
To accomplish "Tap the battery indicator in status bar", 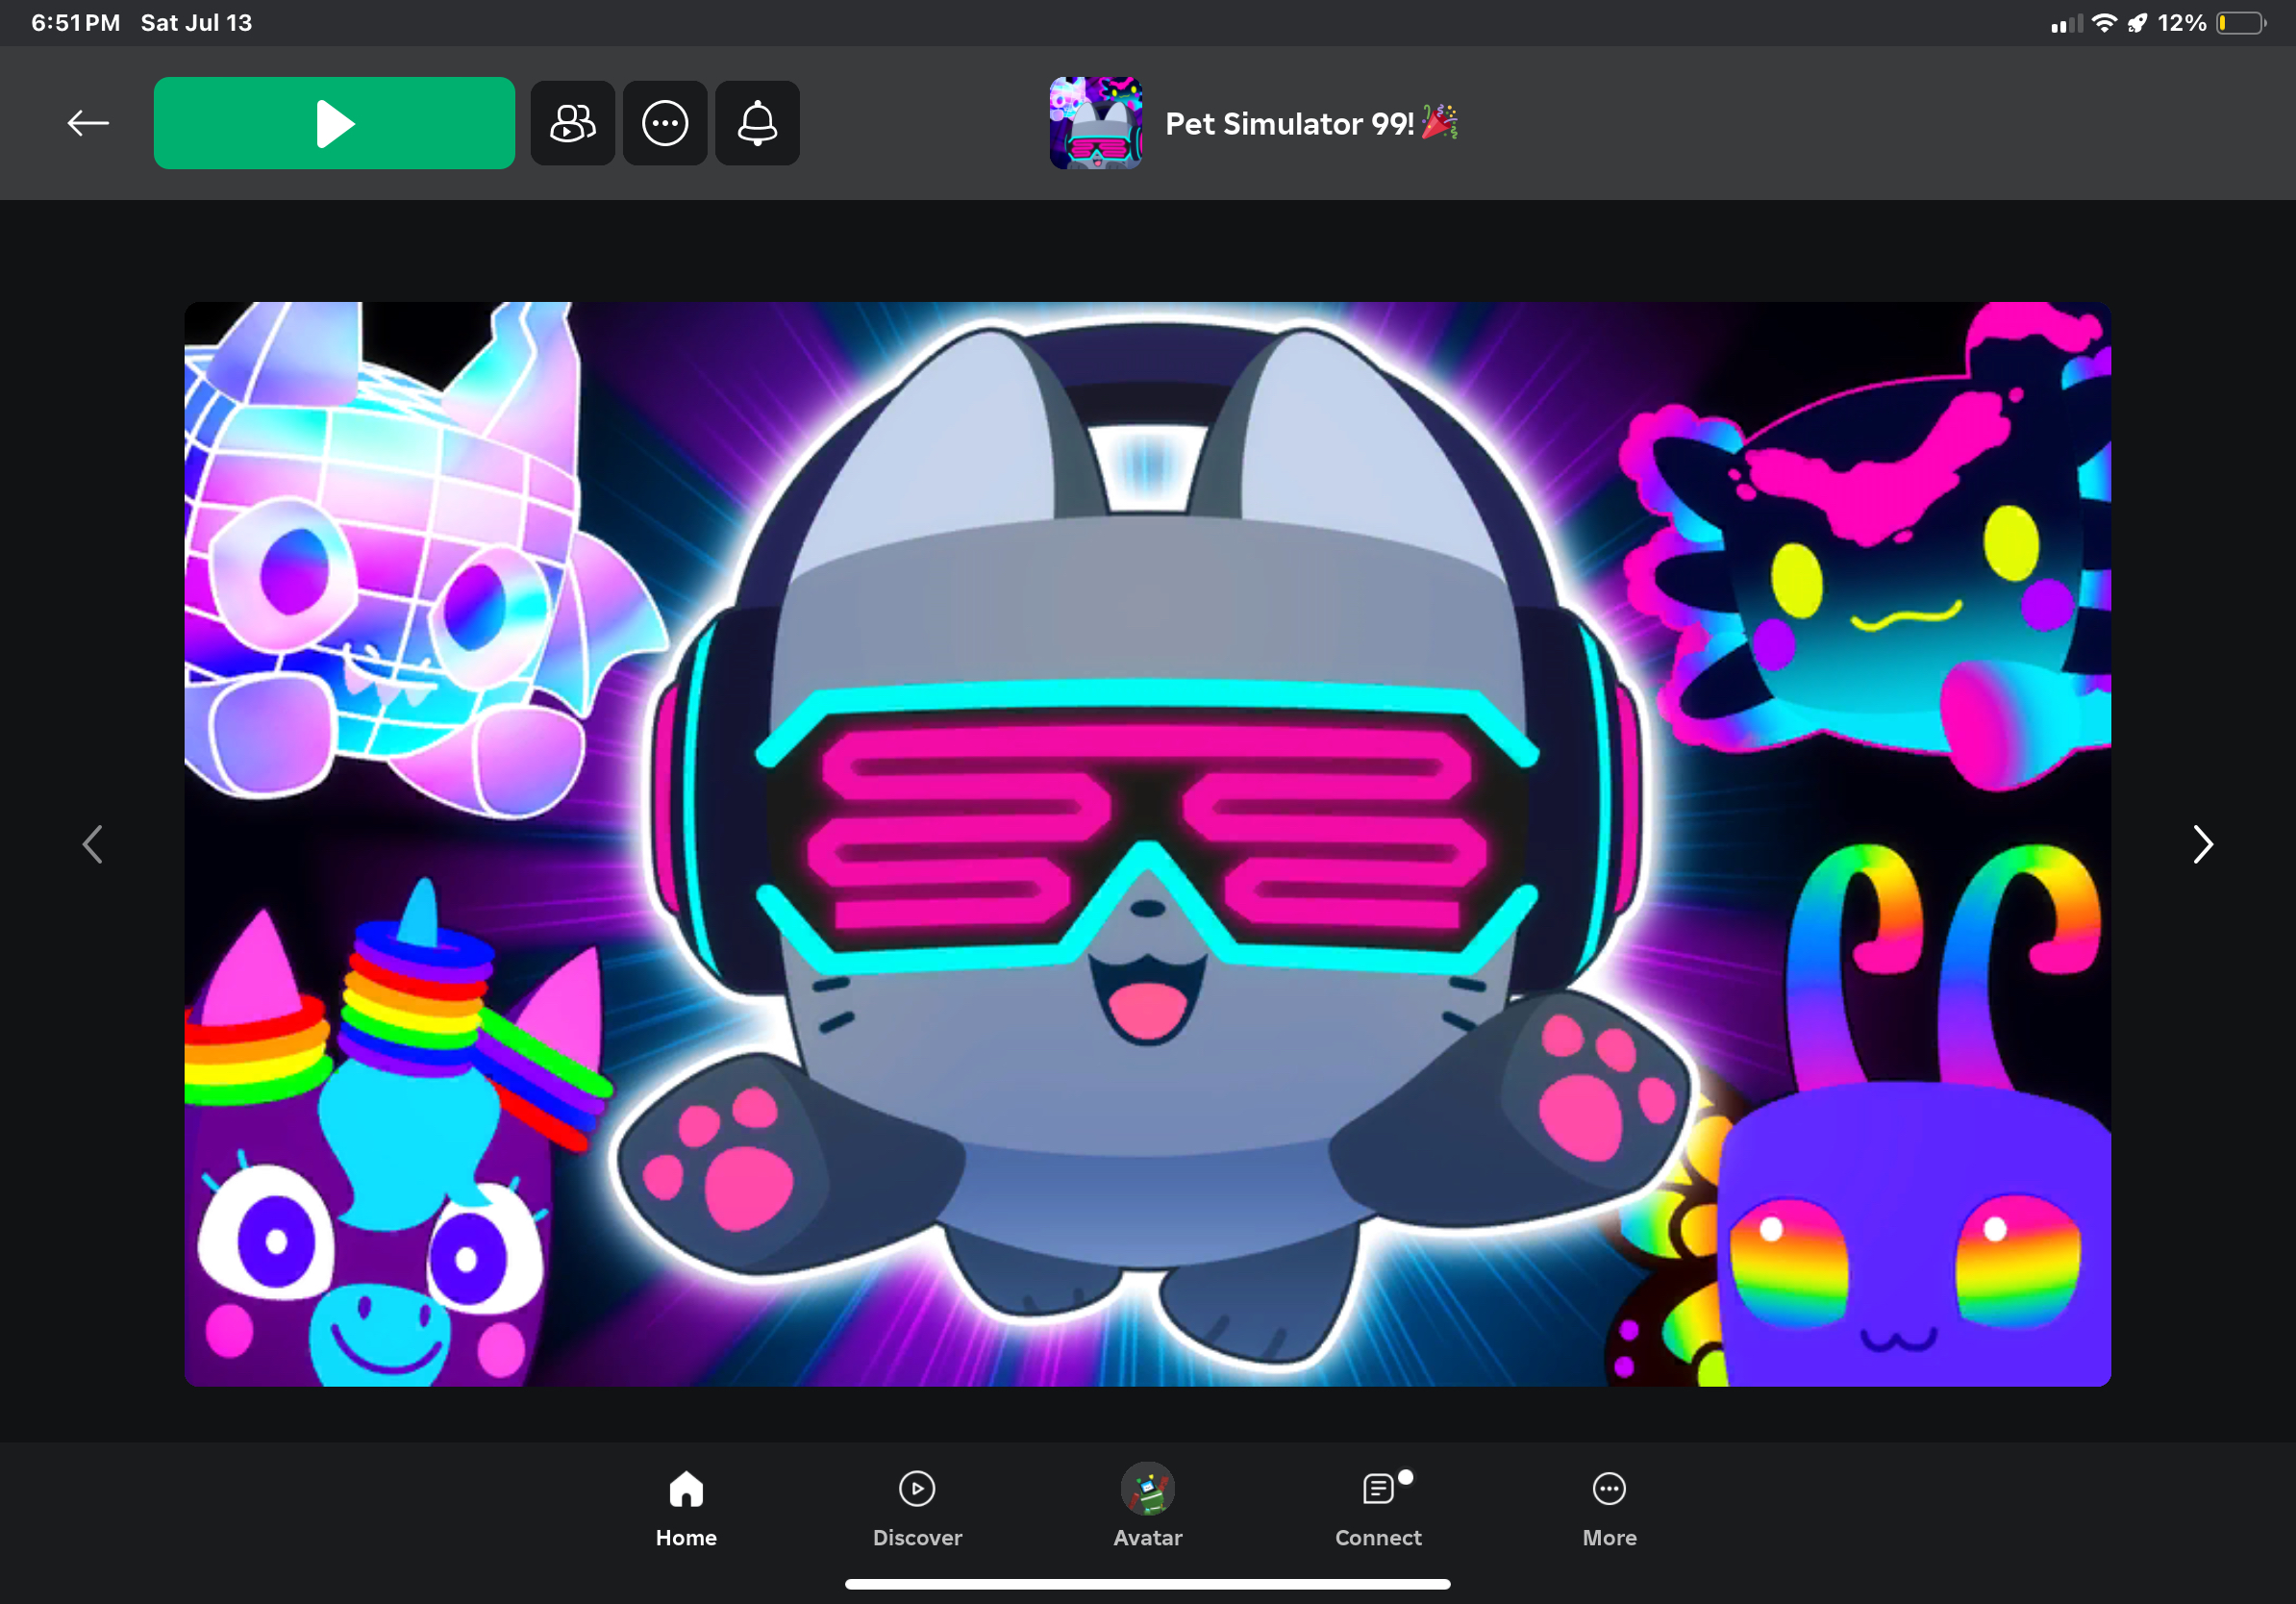I will 2239,23.
